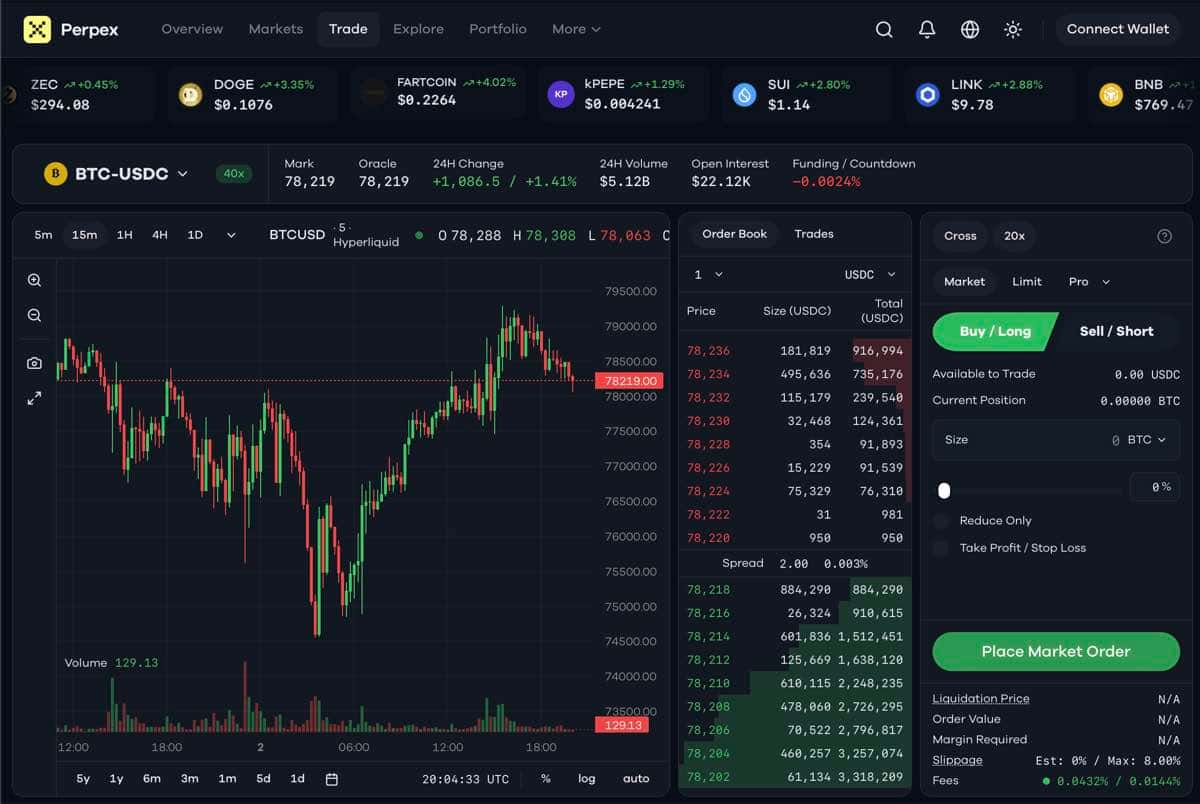Open the BTC size unit dropdown

tap(1148, 440)
